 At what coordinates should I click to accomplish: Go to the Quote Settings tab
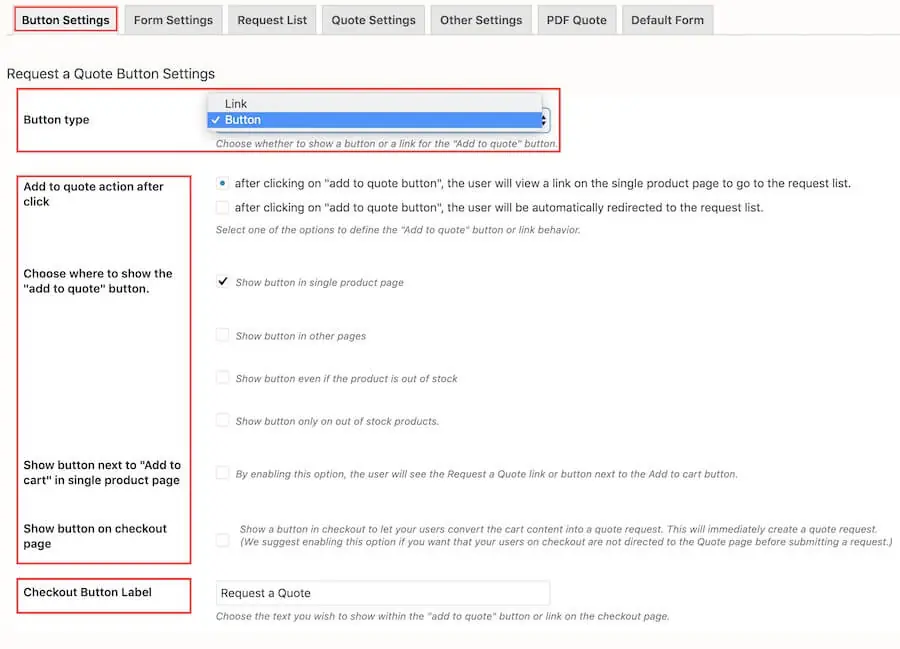[x=373, y=20]
